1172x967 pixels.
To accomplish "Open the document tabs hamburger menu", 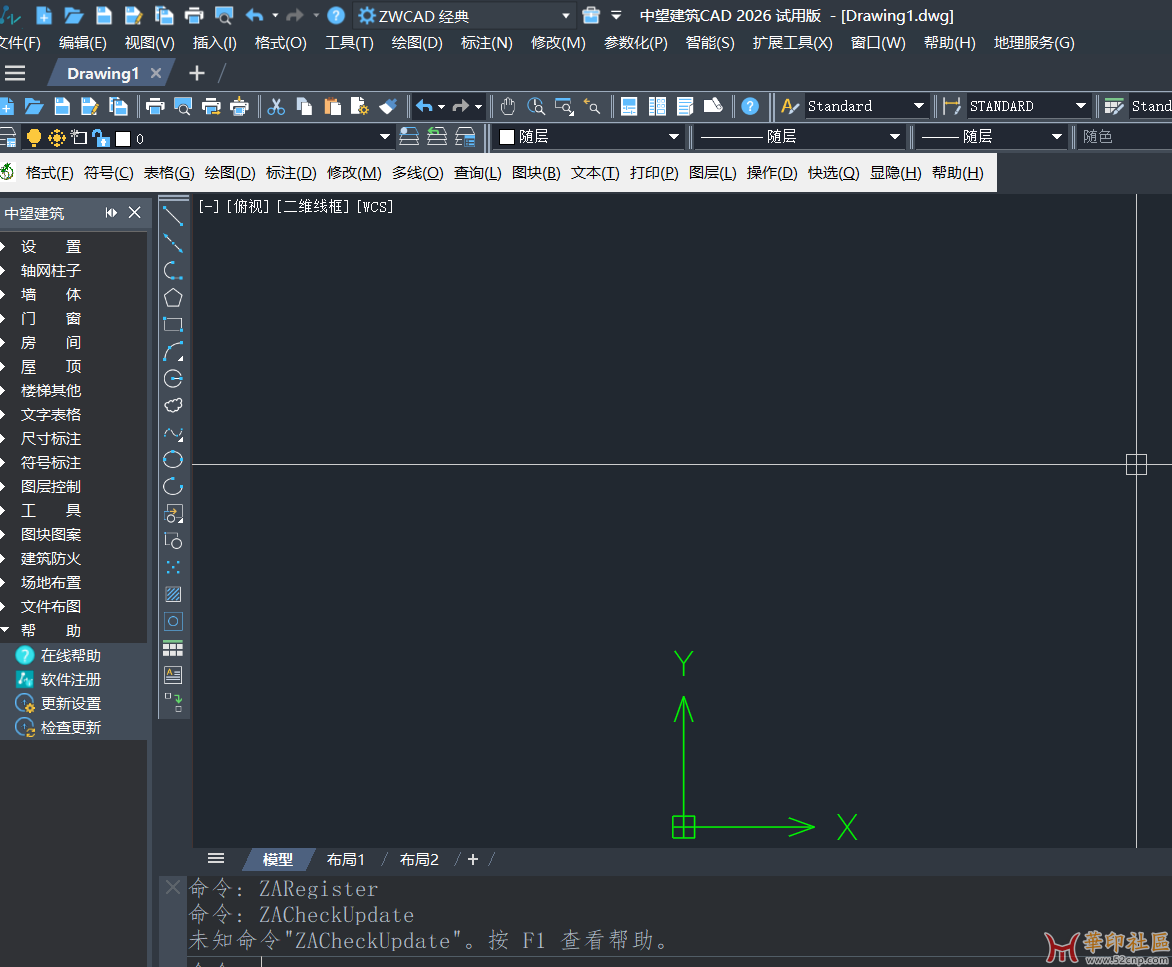I will (15, 73).
